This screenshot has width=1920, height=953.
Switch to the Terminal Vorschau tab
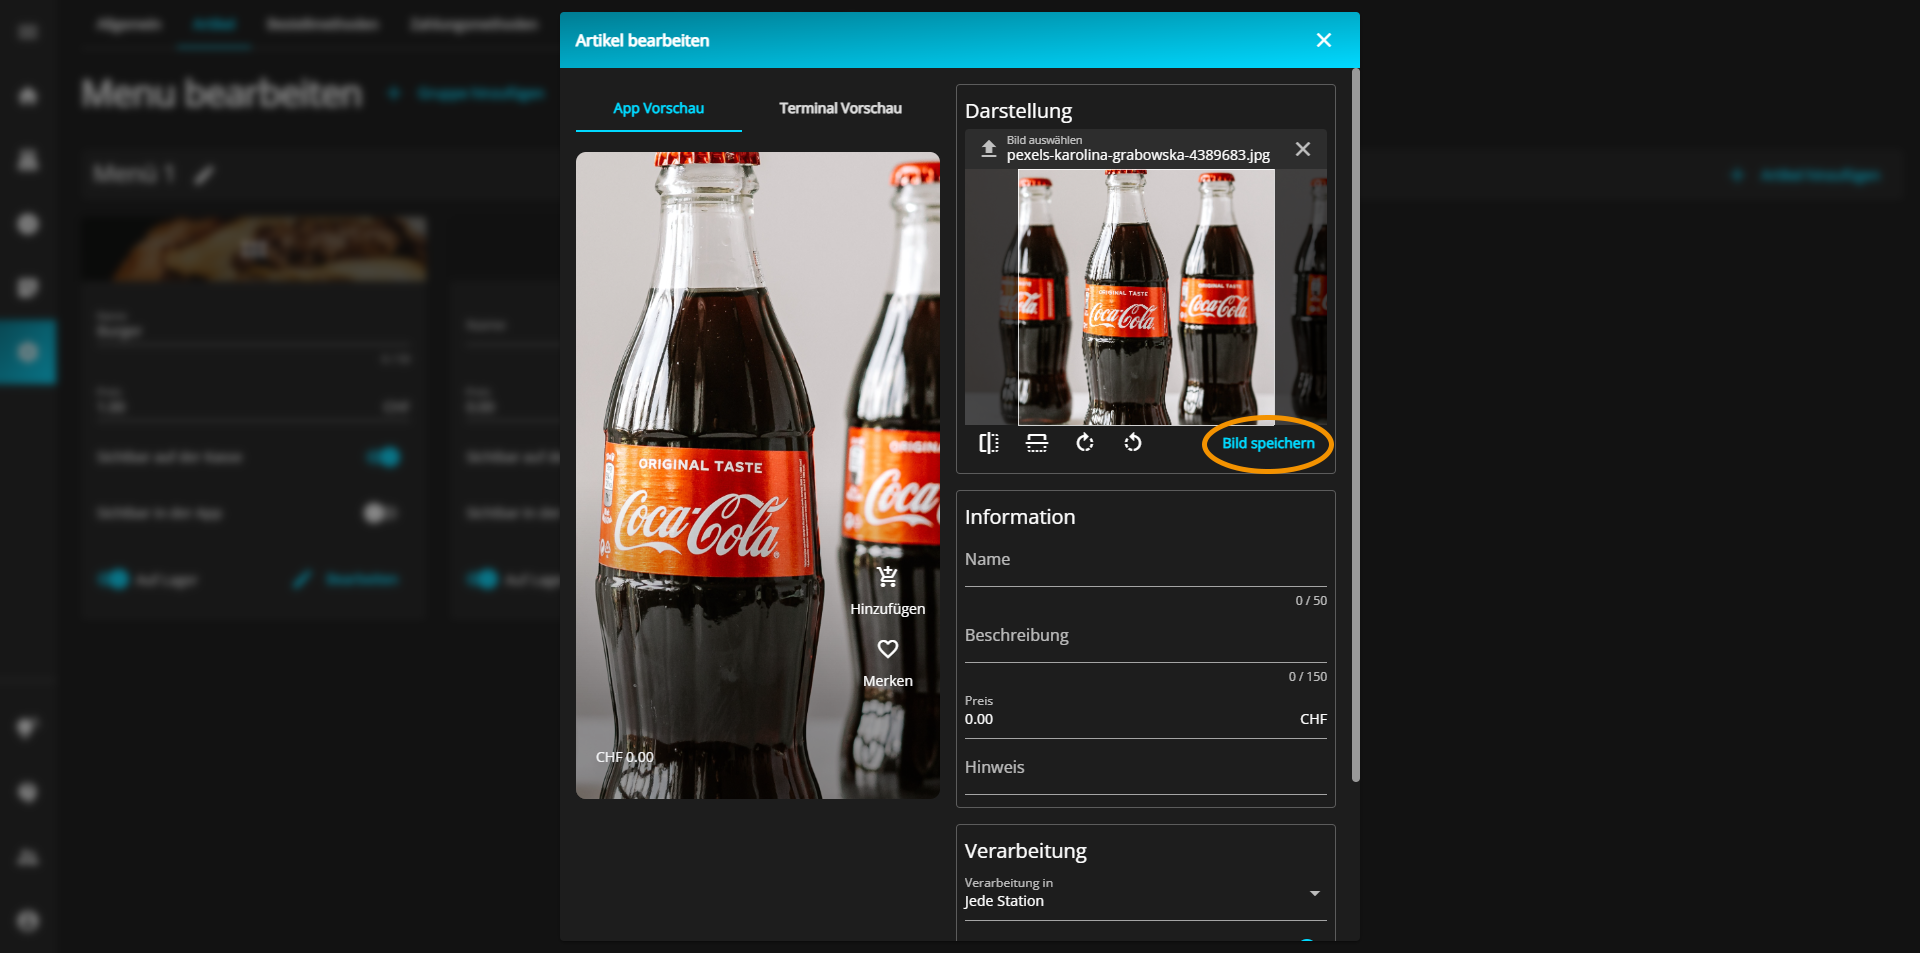tap(841, 108)
